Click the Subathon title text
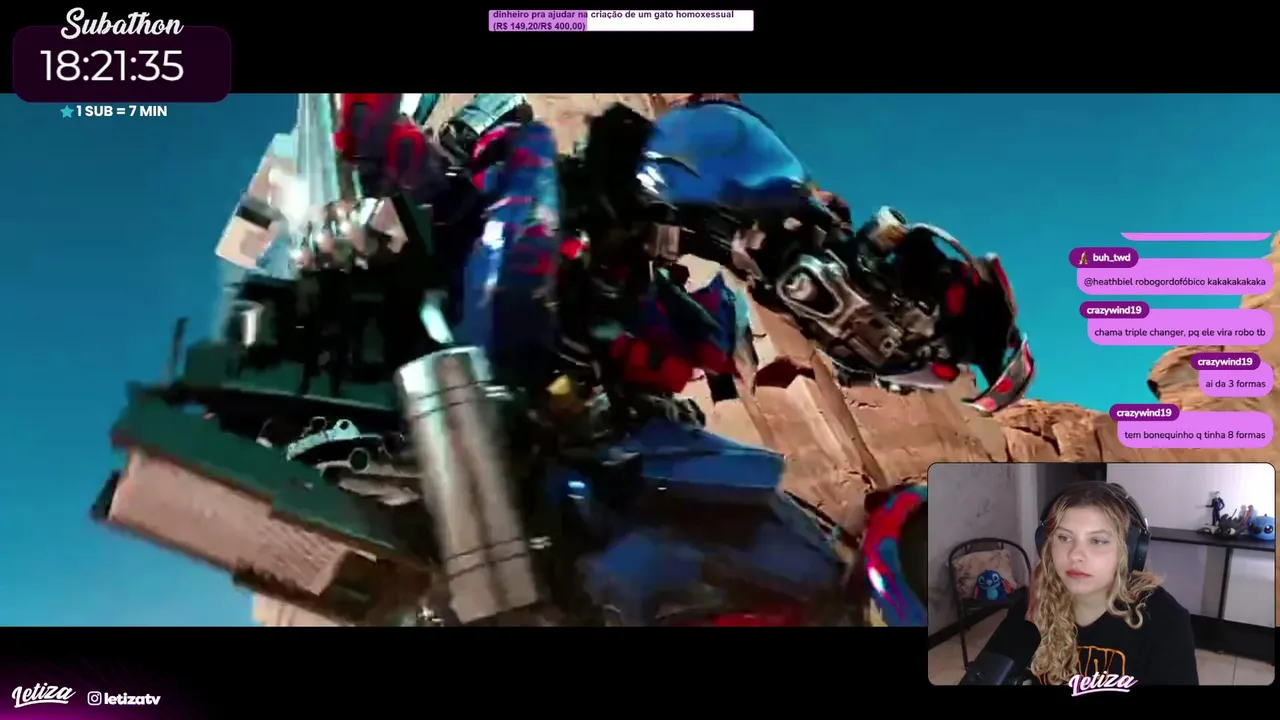Viewport: 1280px width, 720px height. click(x=122, y=23)
